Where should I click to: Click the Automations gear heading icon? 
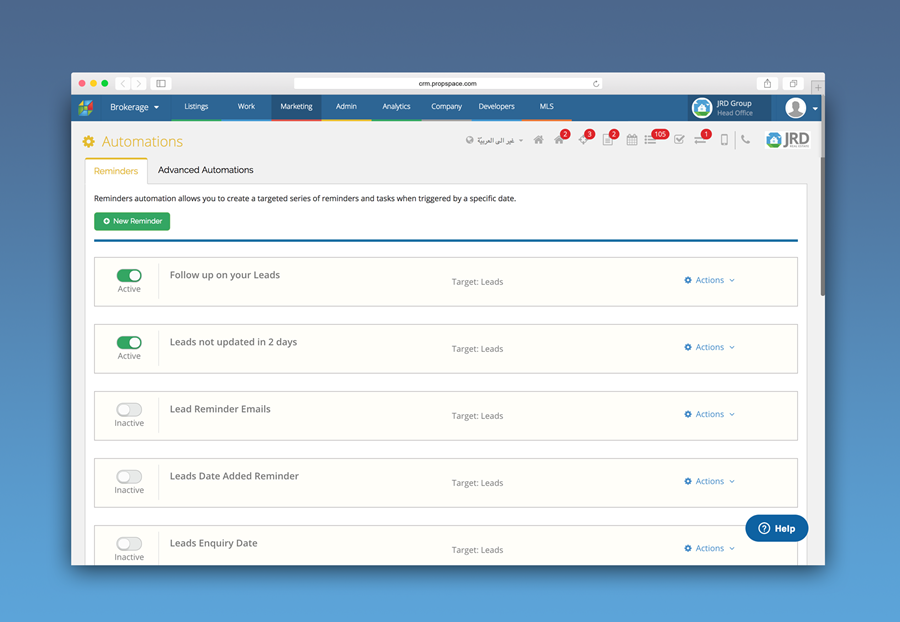pyautogui.click(x=88, y=141)
